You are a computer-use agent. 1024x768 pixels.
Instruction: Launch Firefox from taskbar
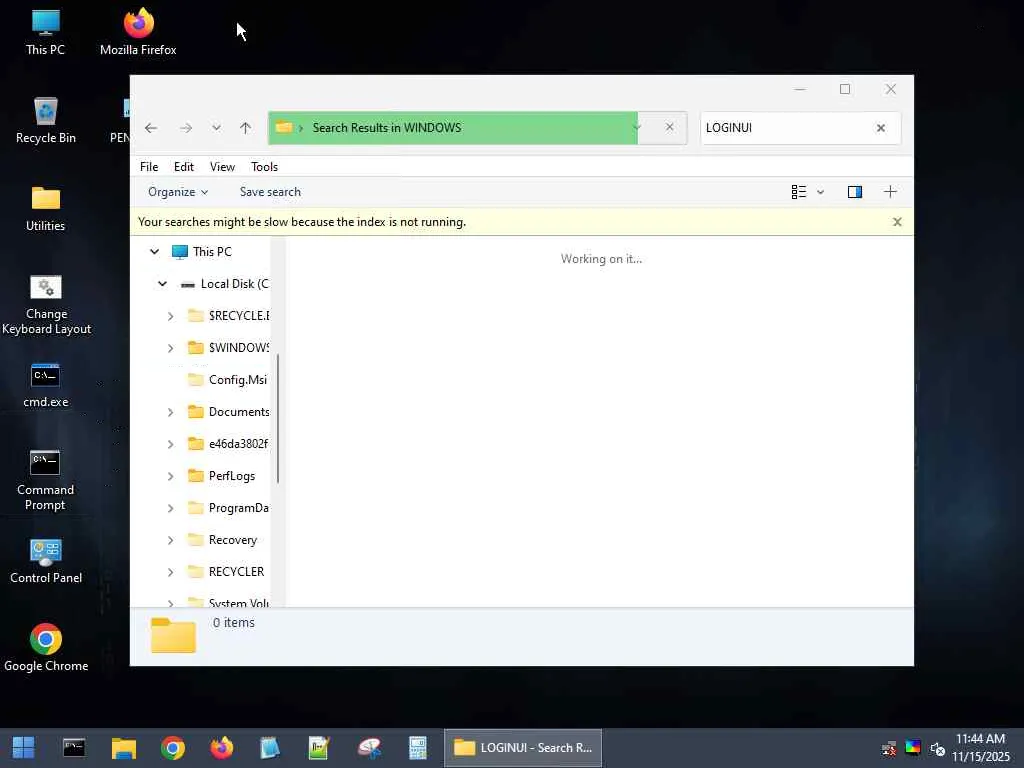coord(222,748)
